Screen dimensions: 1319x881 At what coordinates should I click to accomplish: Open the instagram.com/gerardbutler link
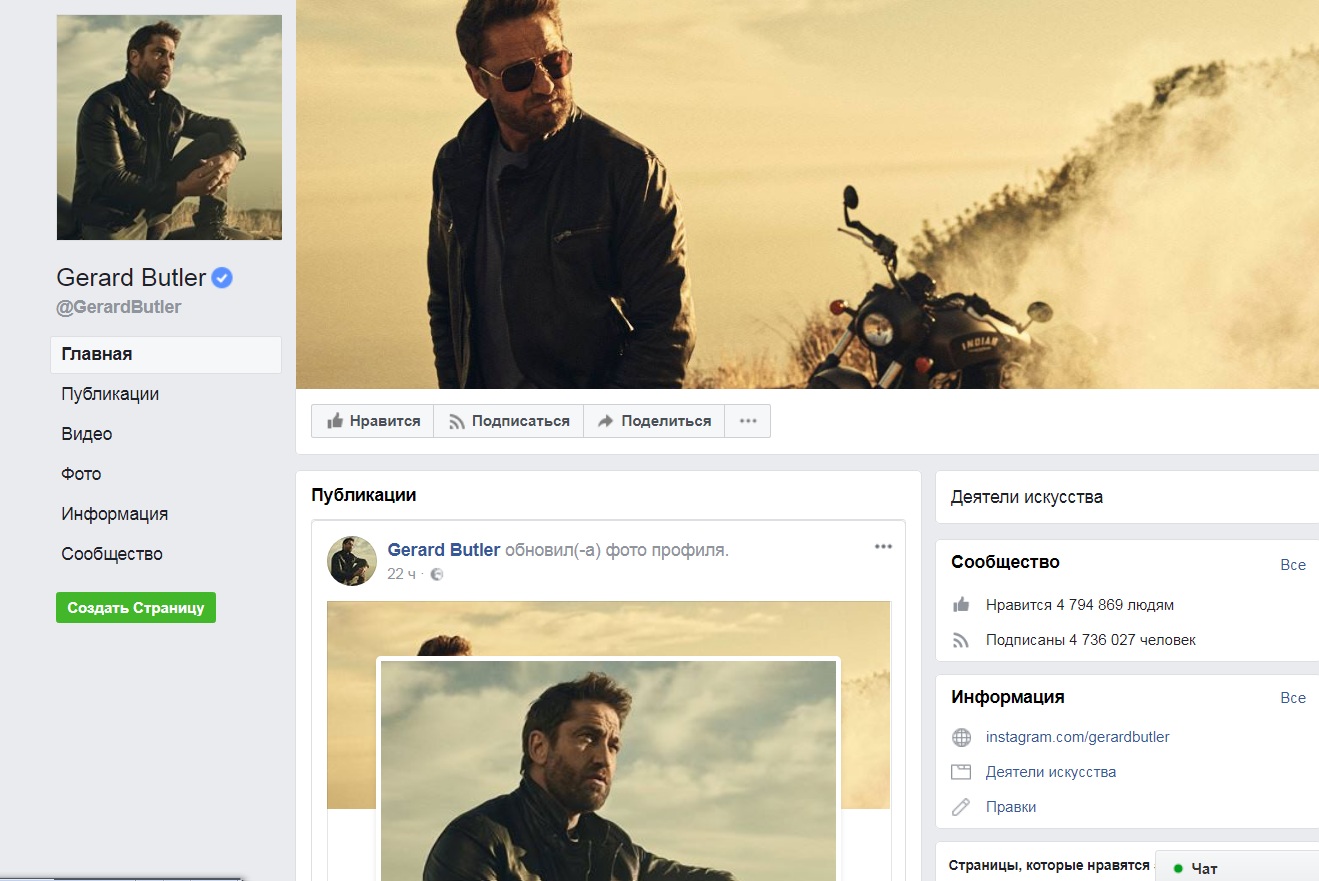click(1077, 737)
